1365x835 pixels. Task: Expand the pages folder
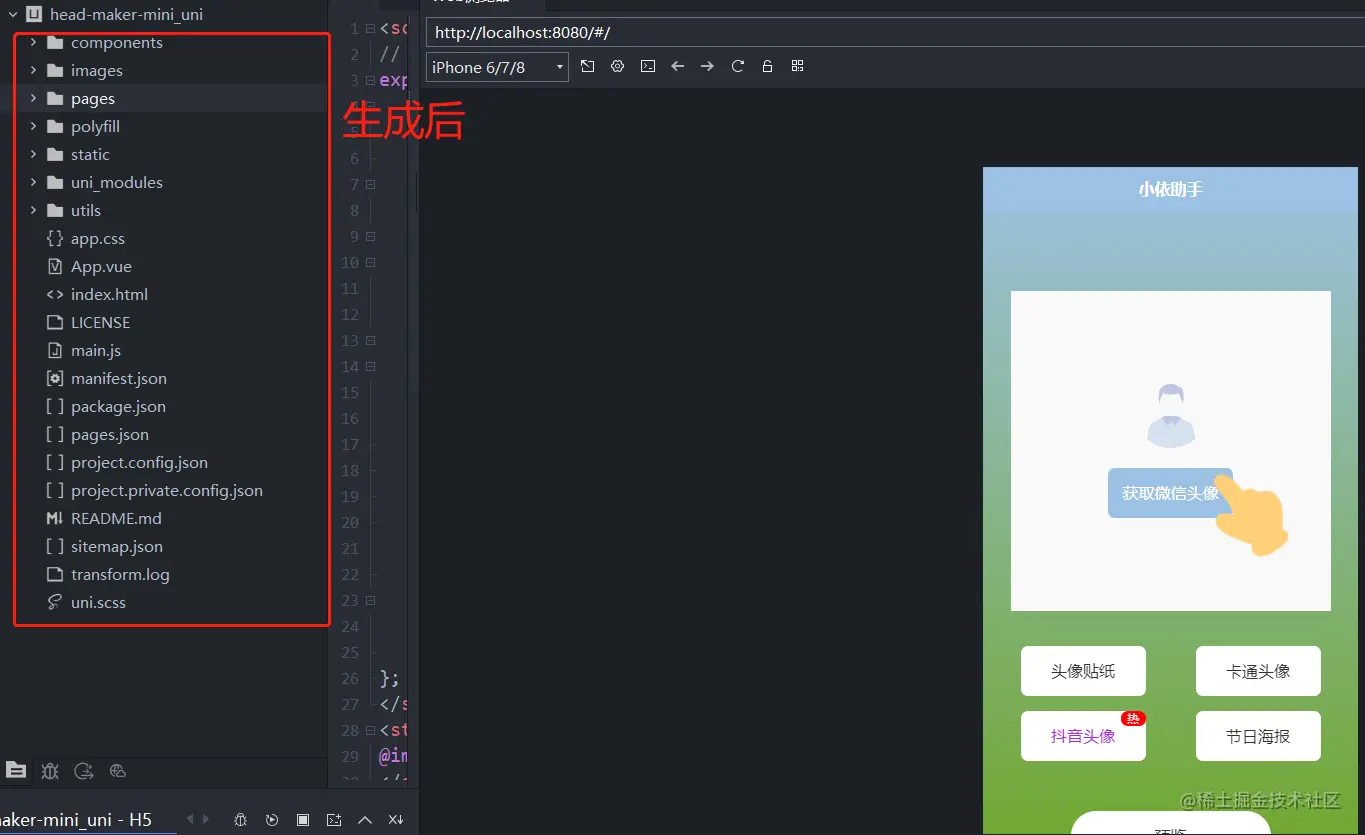click(33, 99)
